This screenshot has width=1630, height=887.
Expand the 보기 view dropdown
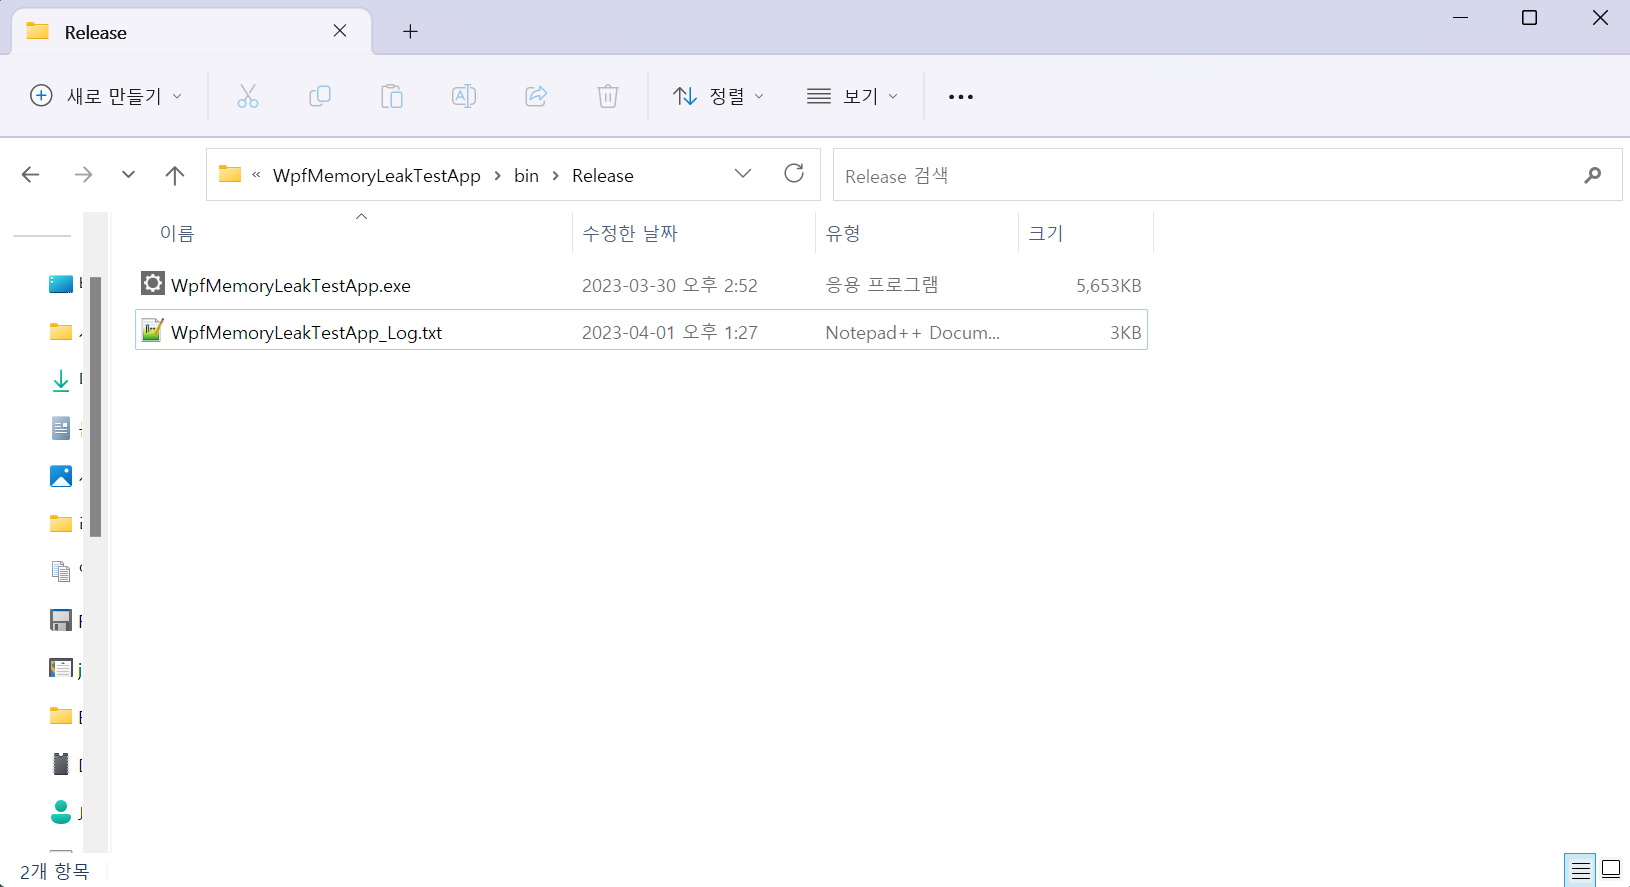[853, 96]
